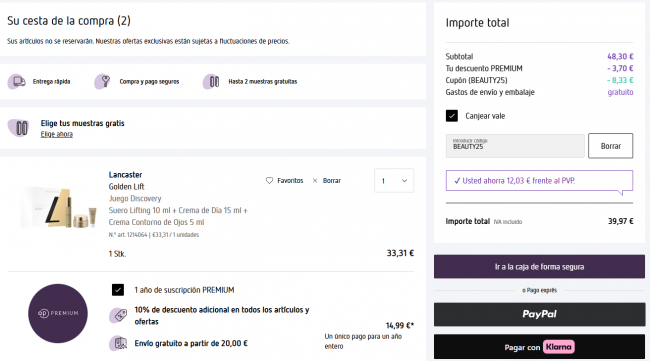
Task: Click Hasta 2 muestras gratuitas text
Action: (x=263, y=82)
